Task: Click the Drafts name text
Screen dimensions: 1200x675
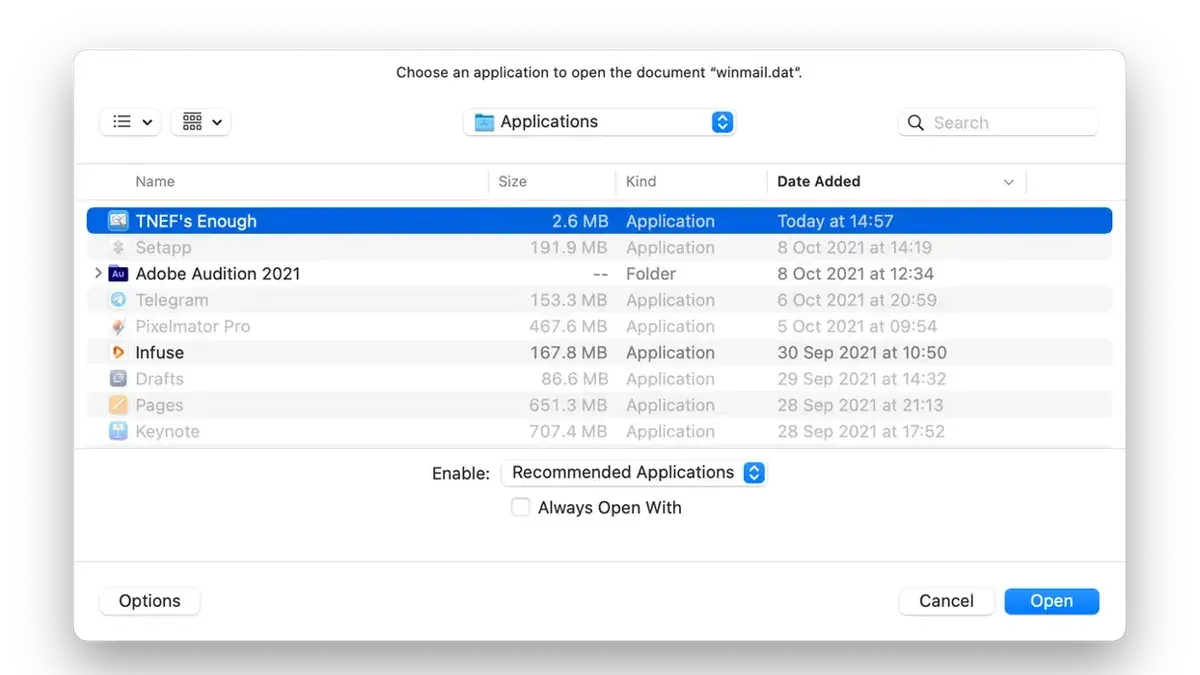Action: point(160,379)
